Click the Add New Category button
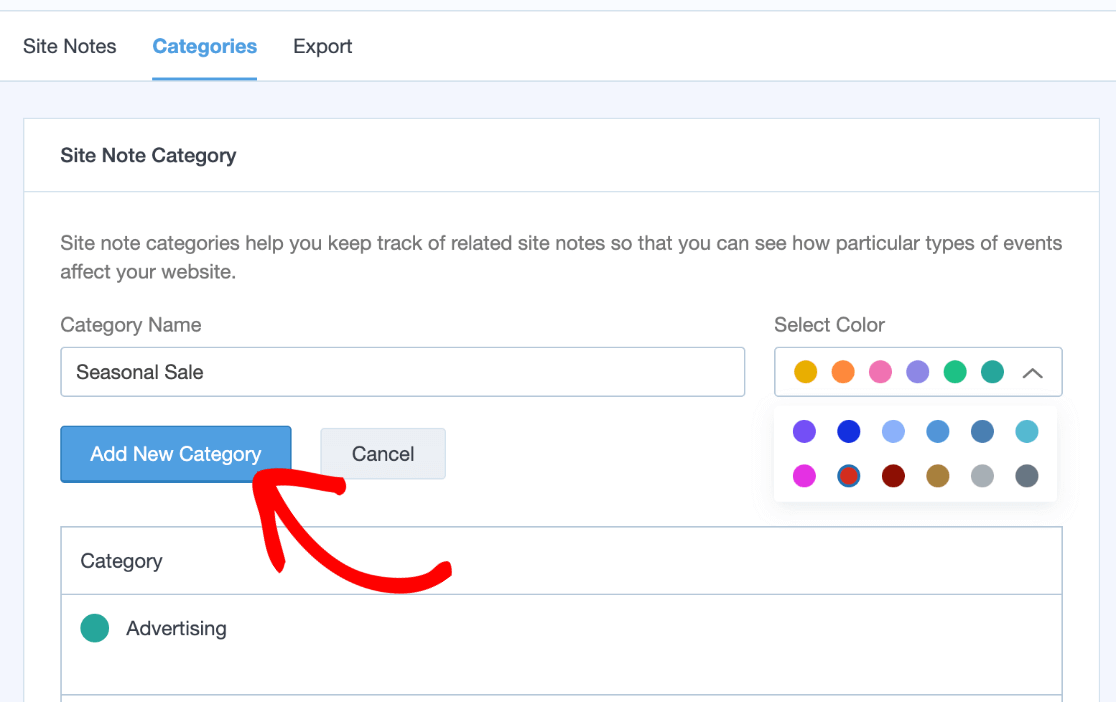The width and height of the screenshot is (1116, 702). pos(175,453)
